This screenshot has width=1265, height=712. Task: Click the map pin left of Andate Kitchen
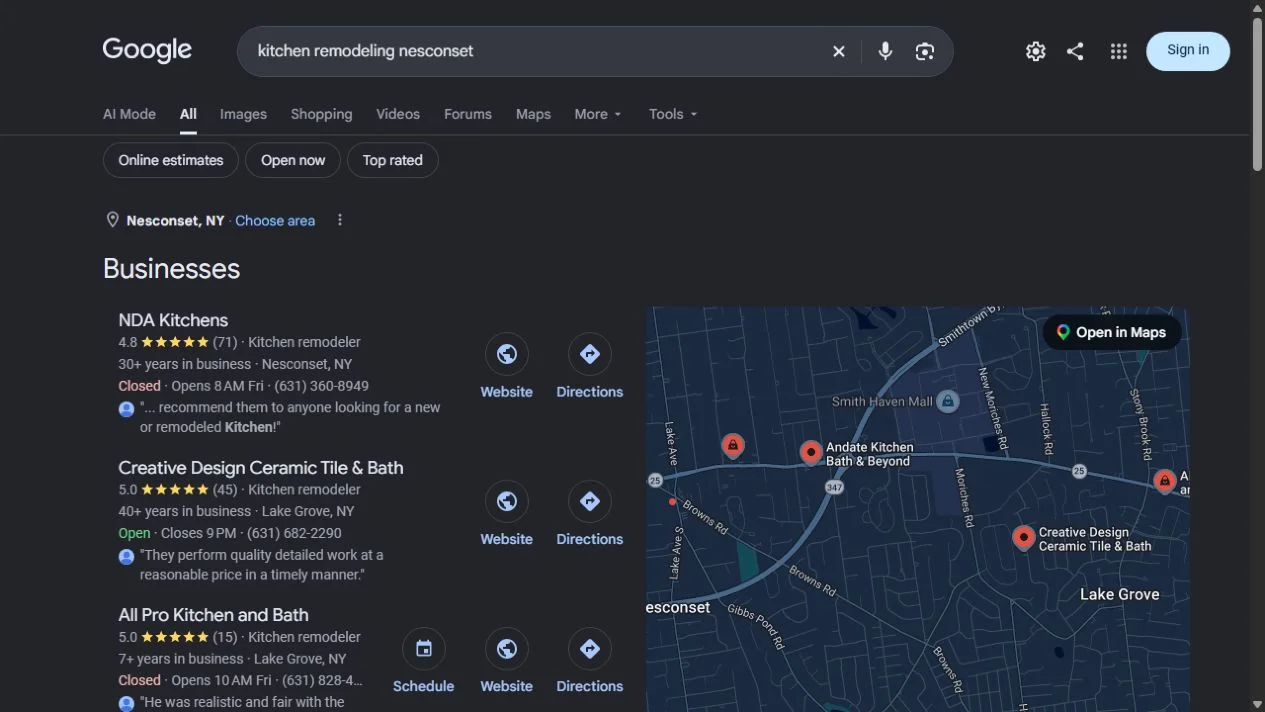[x=733, y=445]
